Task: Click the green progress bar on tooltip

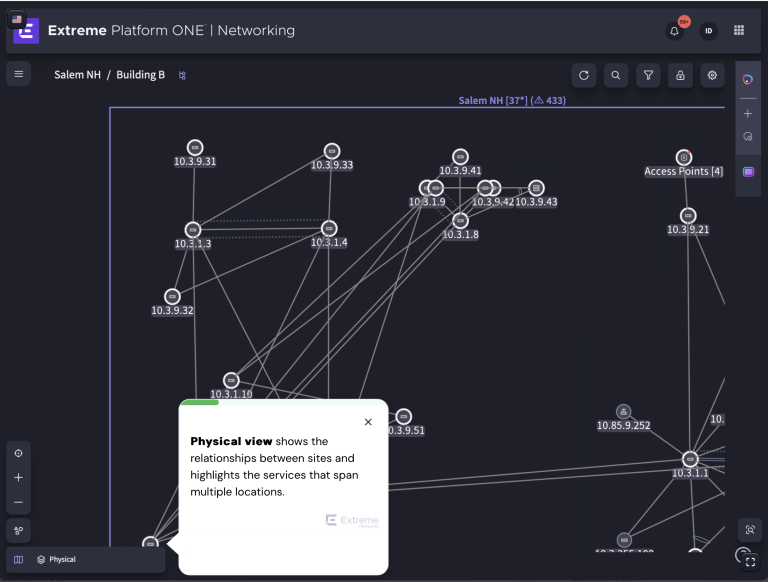Action: 200,402
